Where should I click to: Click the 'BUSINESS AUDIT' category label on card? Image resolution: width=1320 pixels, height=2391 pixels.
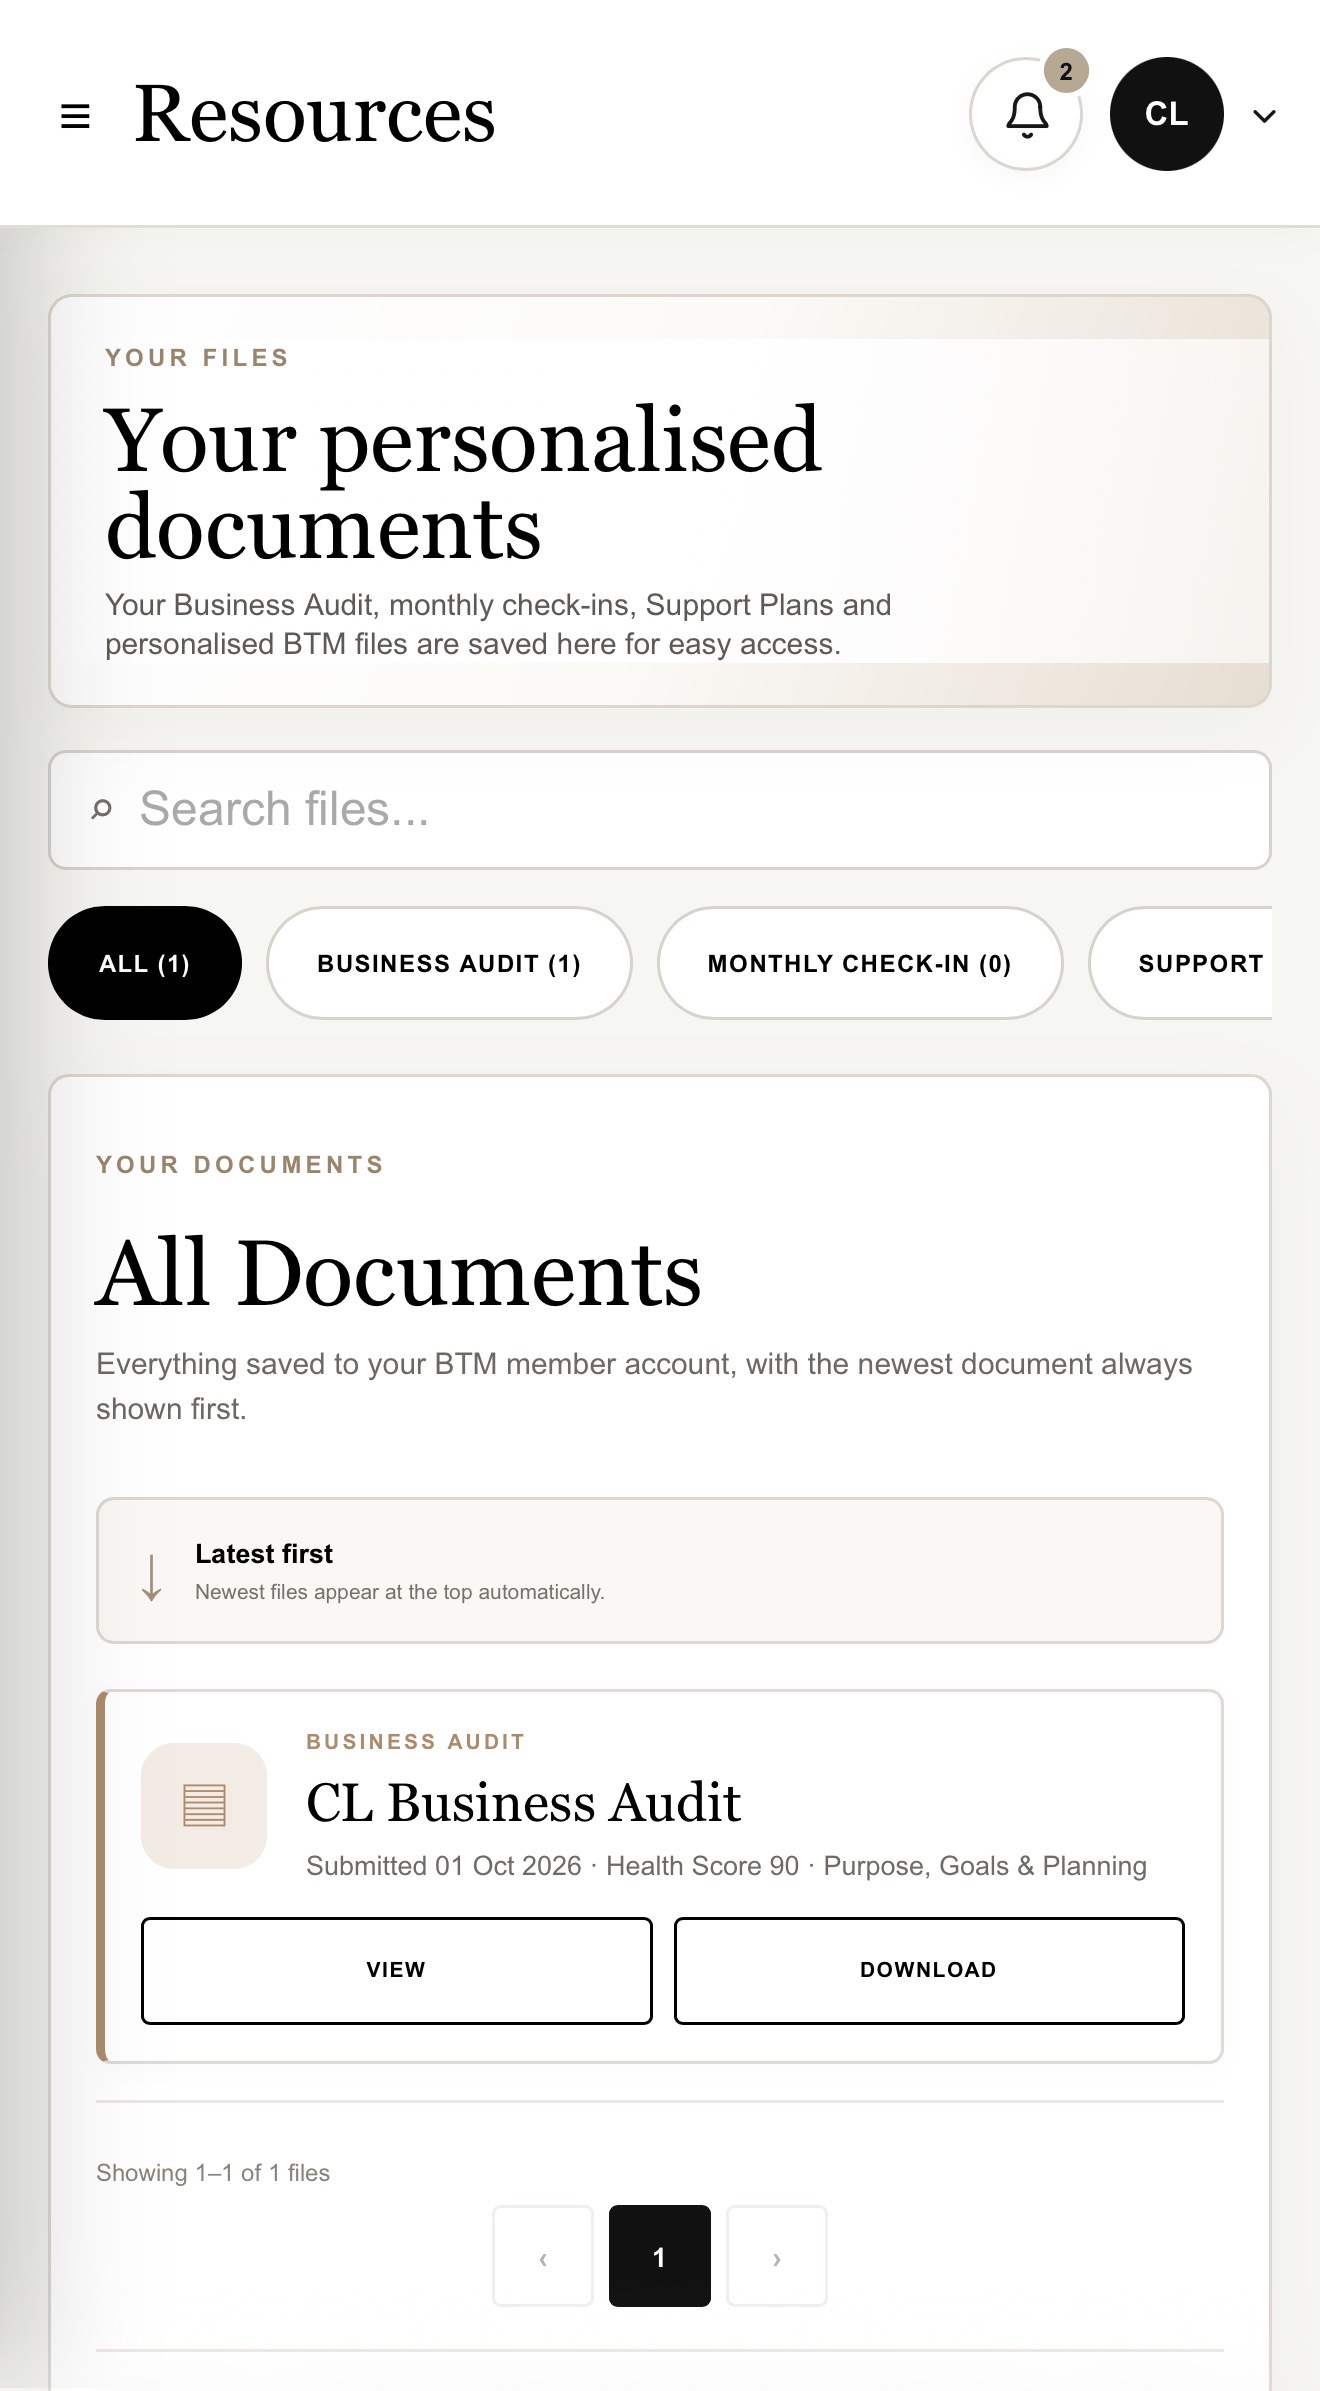[416, 1742]
